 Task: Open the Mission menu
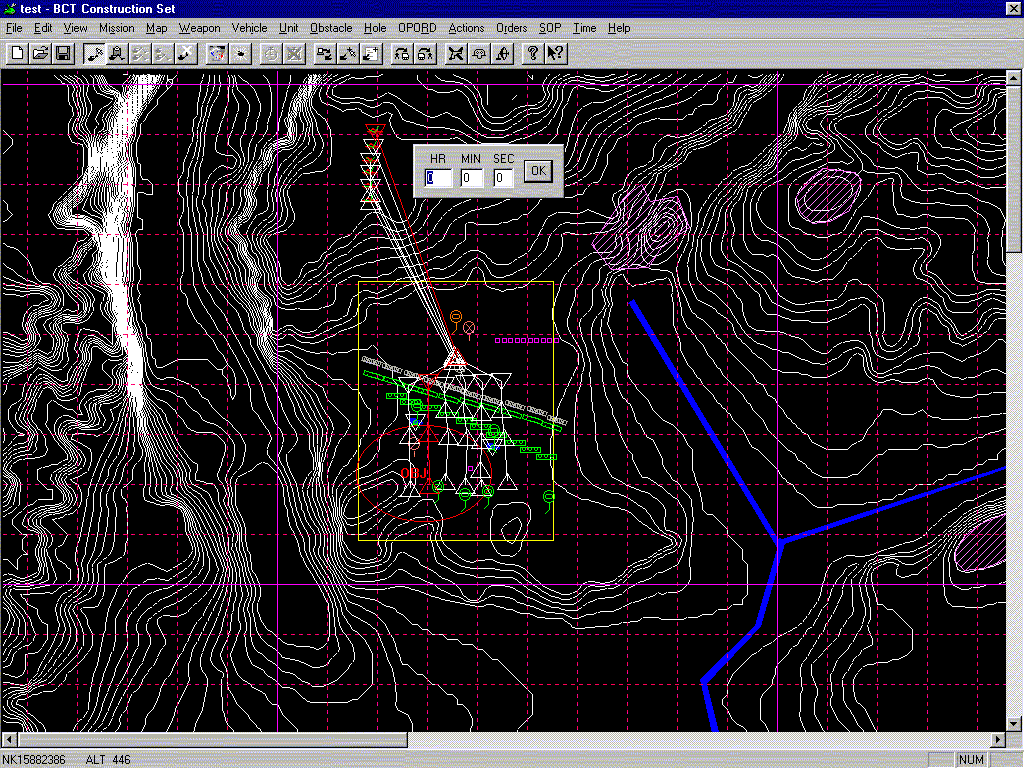[116, 28]
